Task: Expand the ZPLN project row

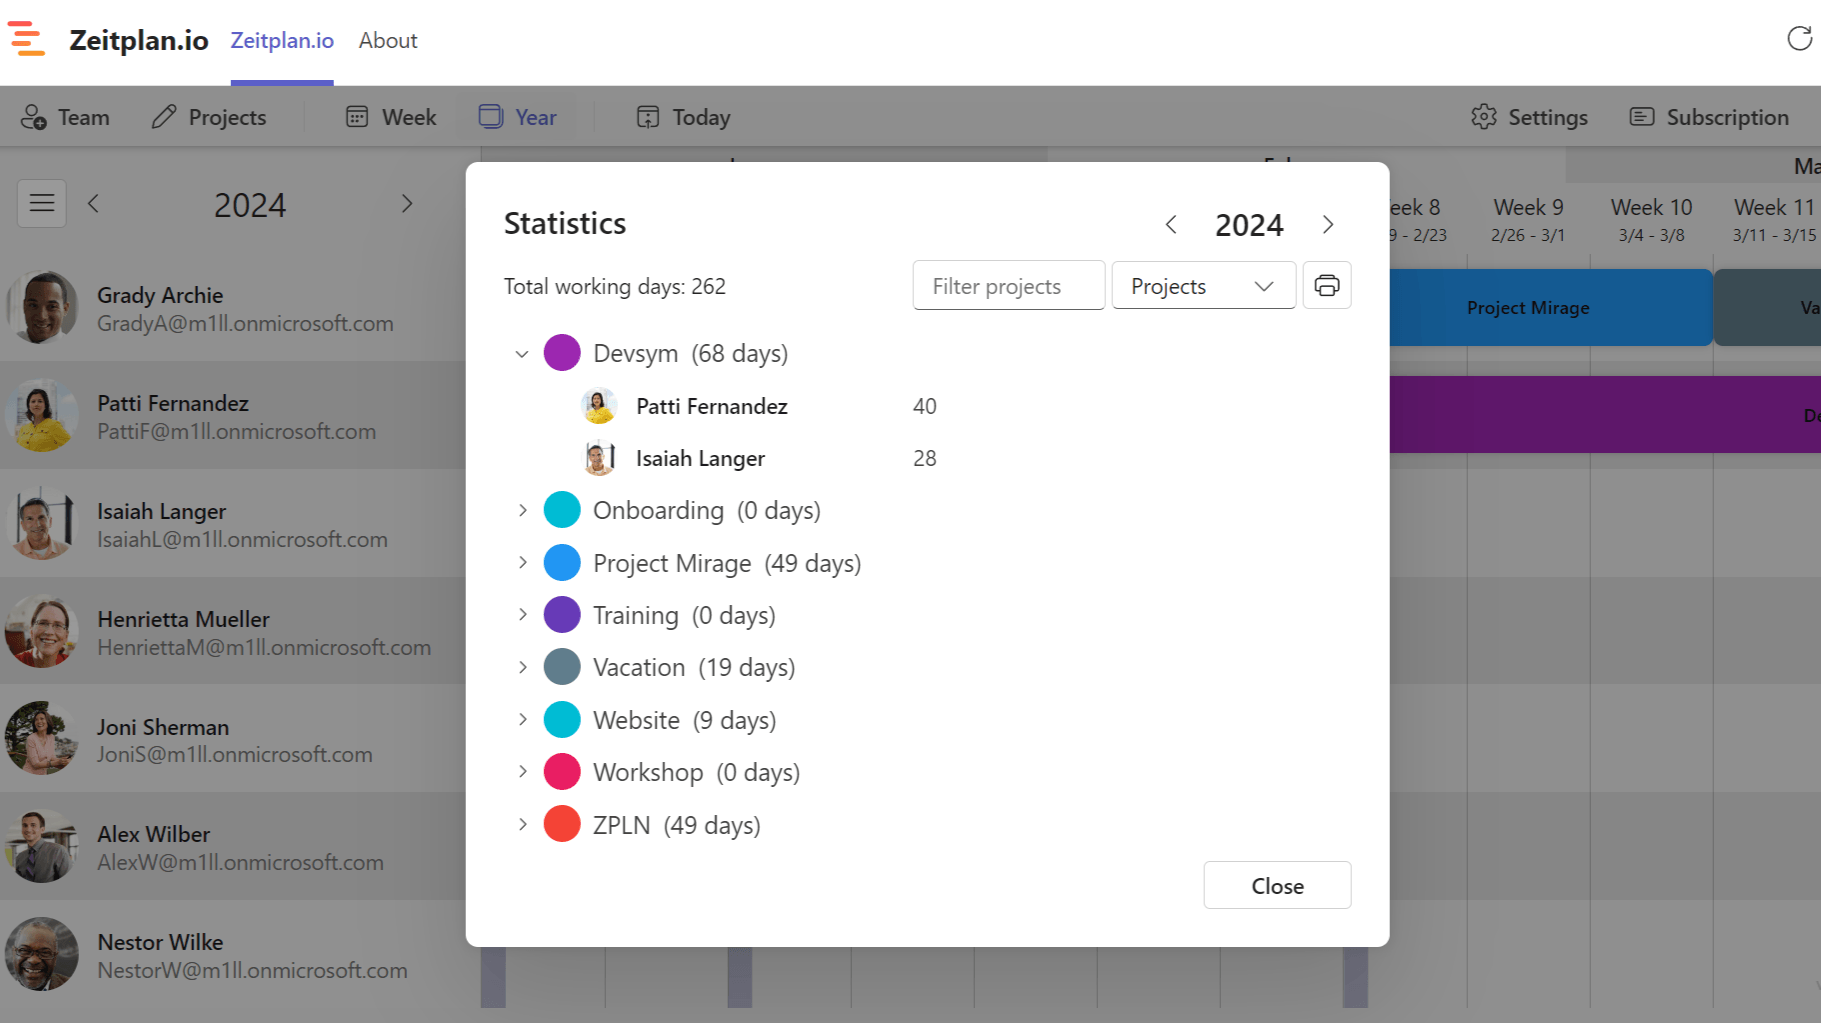Action: pos(522,825)
